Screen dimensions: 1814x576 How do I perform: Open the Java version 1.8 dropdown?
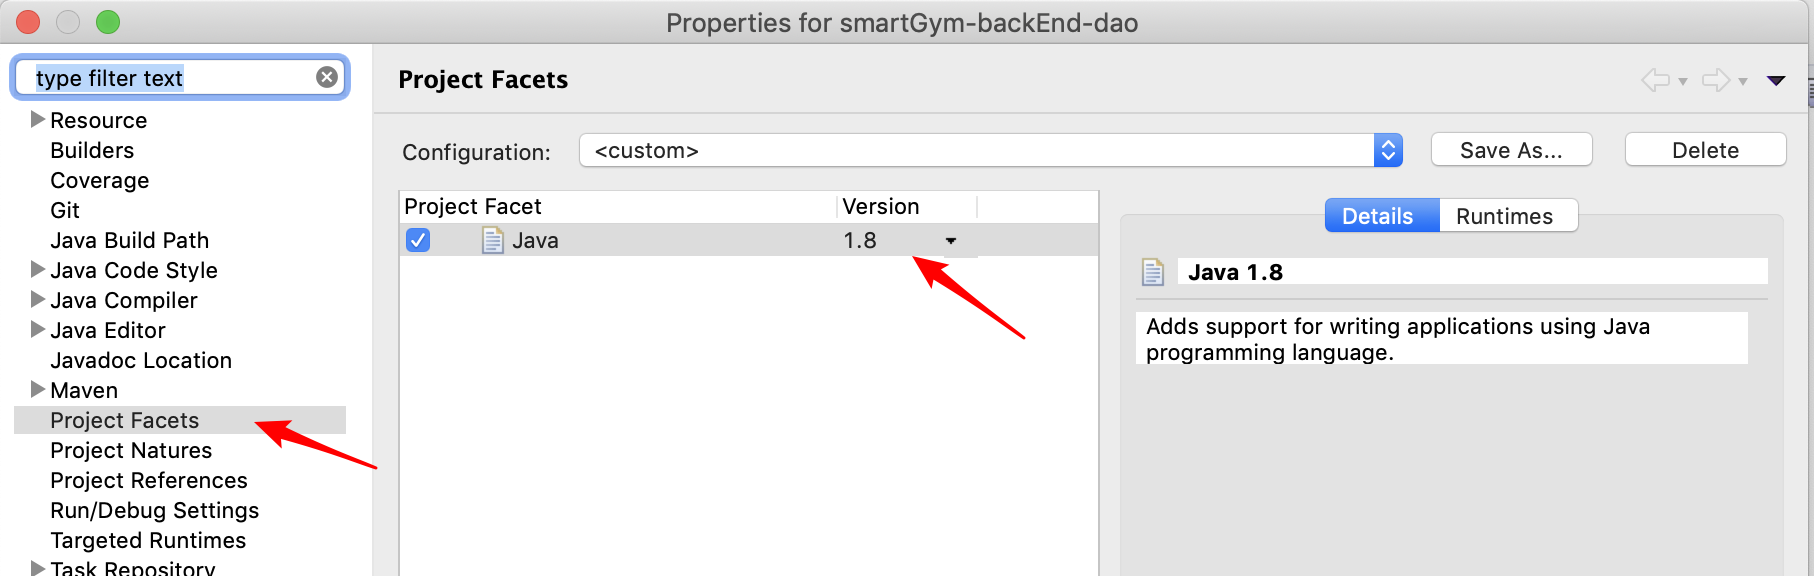(x=949, y=241)
